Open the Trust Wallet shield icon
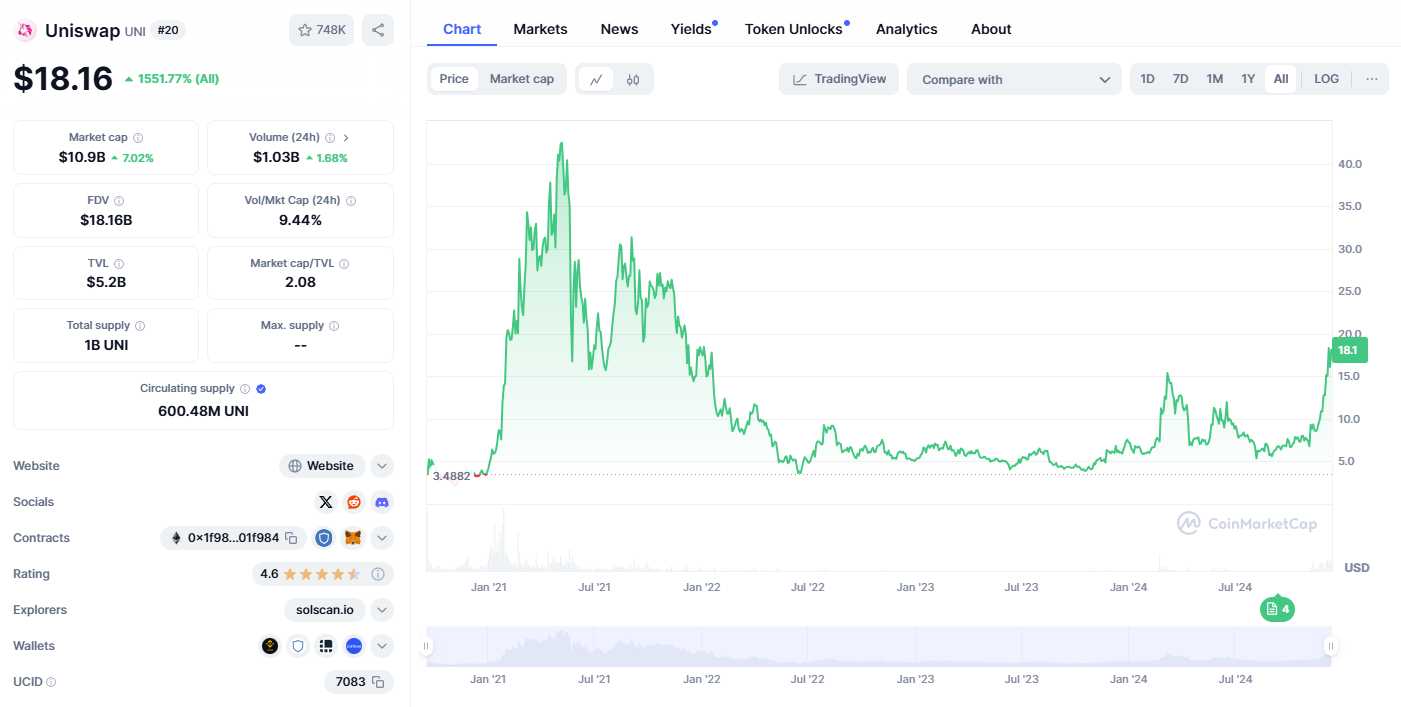 [297, 646]
